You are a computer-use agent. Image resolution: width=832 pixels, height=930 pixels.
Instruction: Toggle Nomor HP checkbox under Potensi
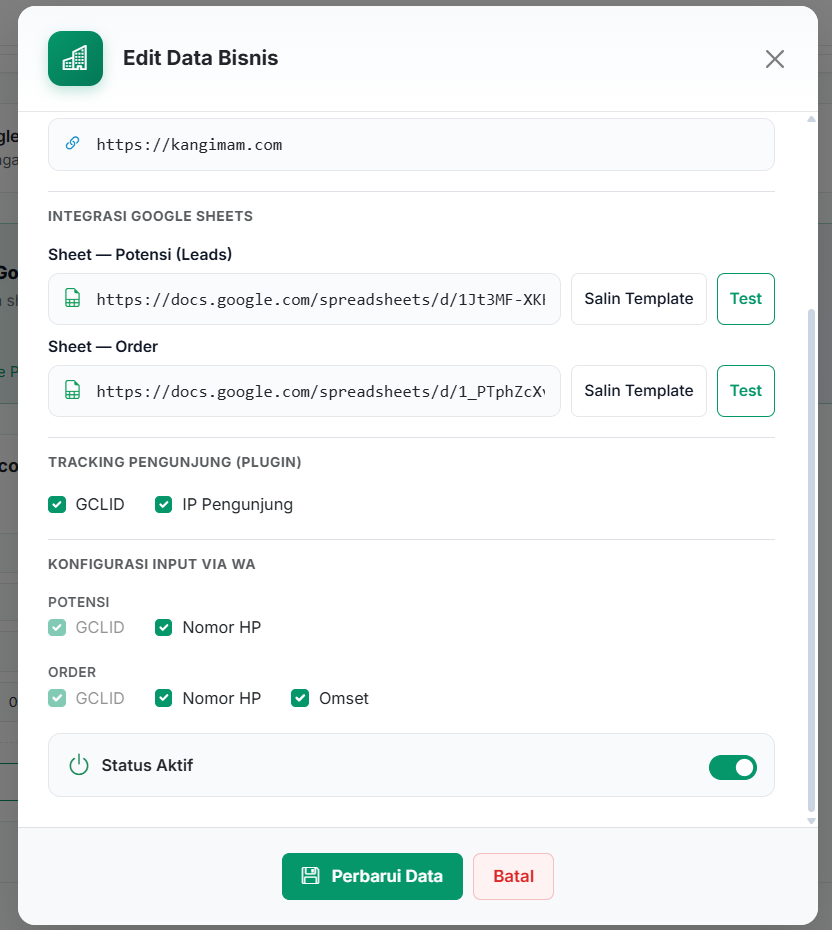tap(164, 628)
